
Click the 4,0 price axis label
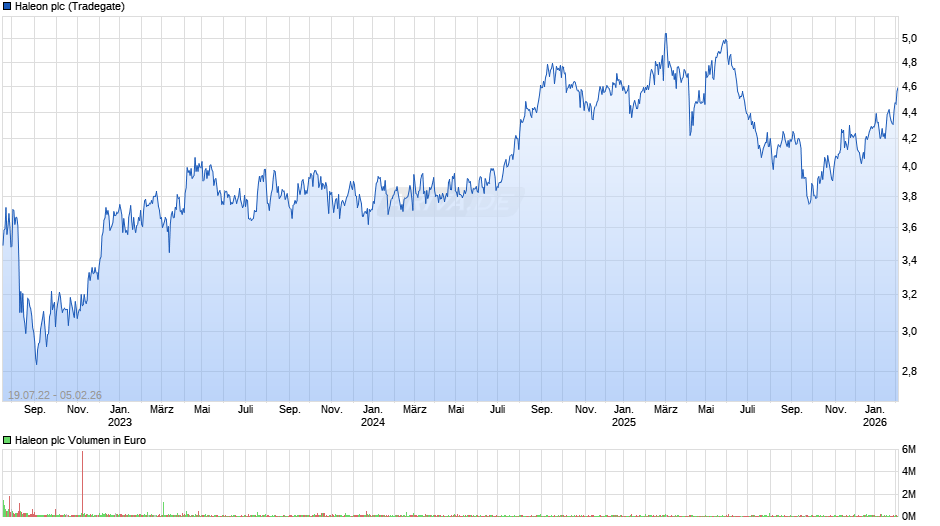[x=909, y=166]
